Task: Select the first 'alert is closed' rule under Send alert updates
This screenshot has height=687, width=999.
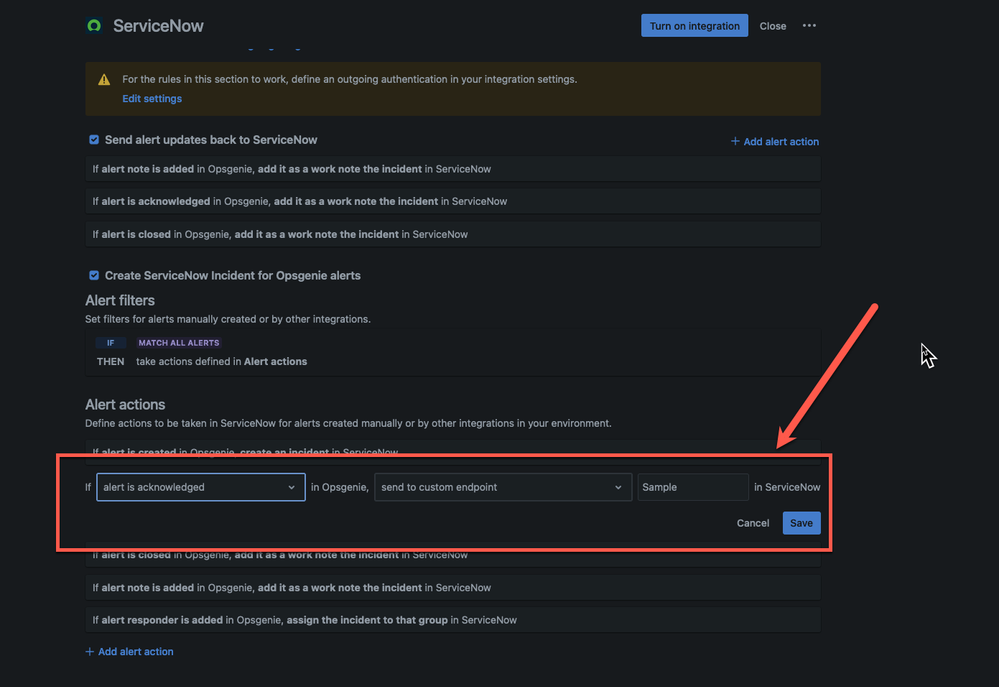Action: (453, 235)
